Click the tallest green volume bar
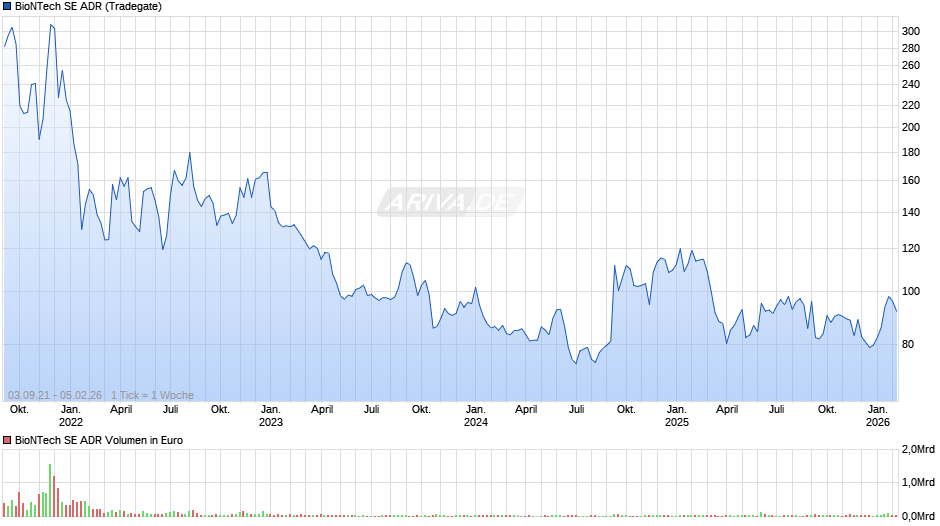Viewport: 940px width, 526px height. click(x=50, y=491)
